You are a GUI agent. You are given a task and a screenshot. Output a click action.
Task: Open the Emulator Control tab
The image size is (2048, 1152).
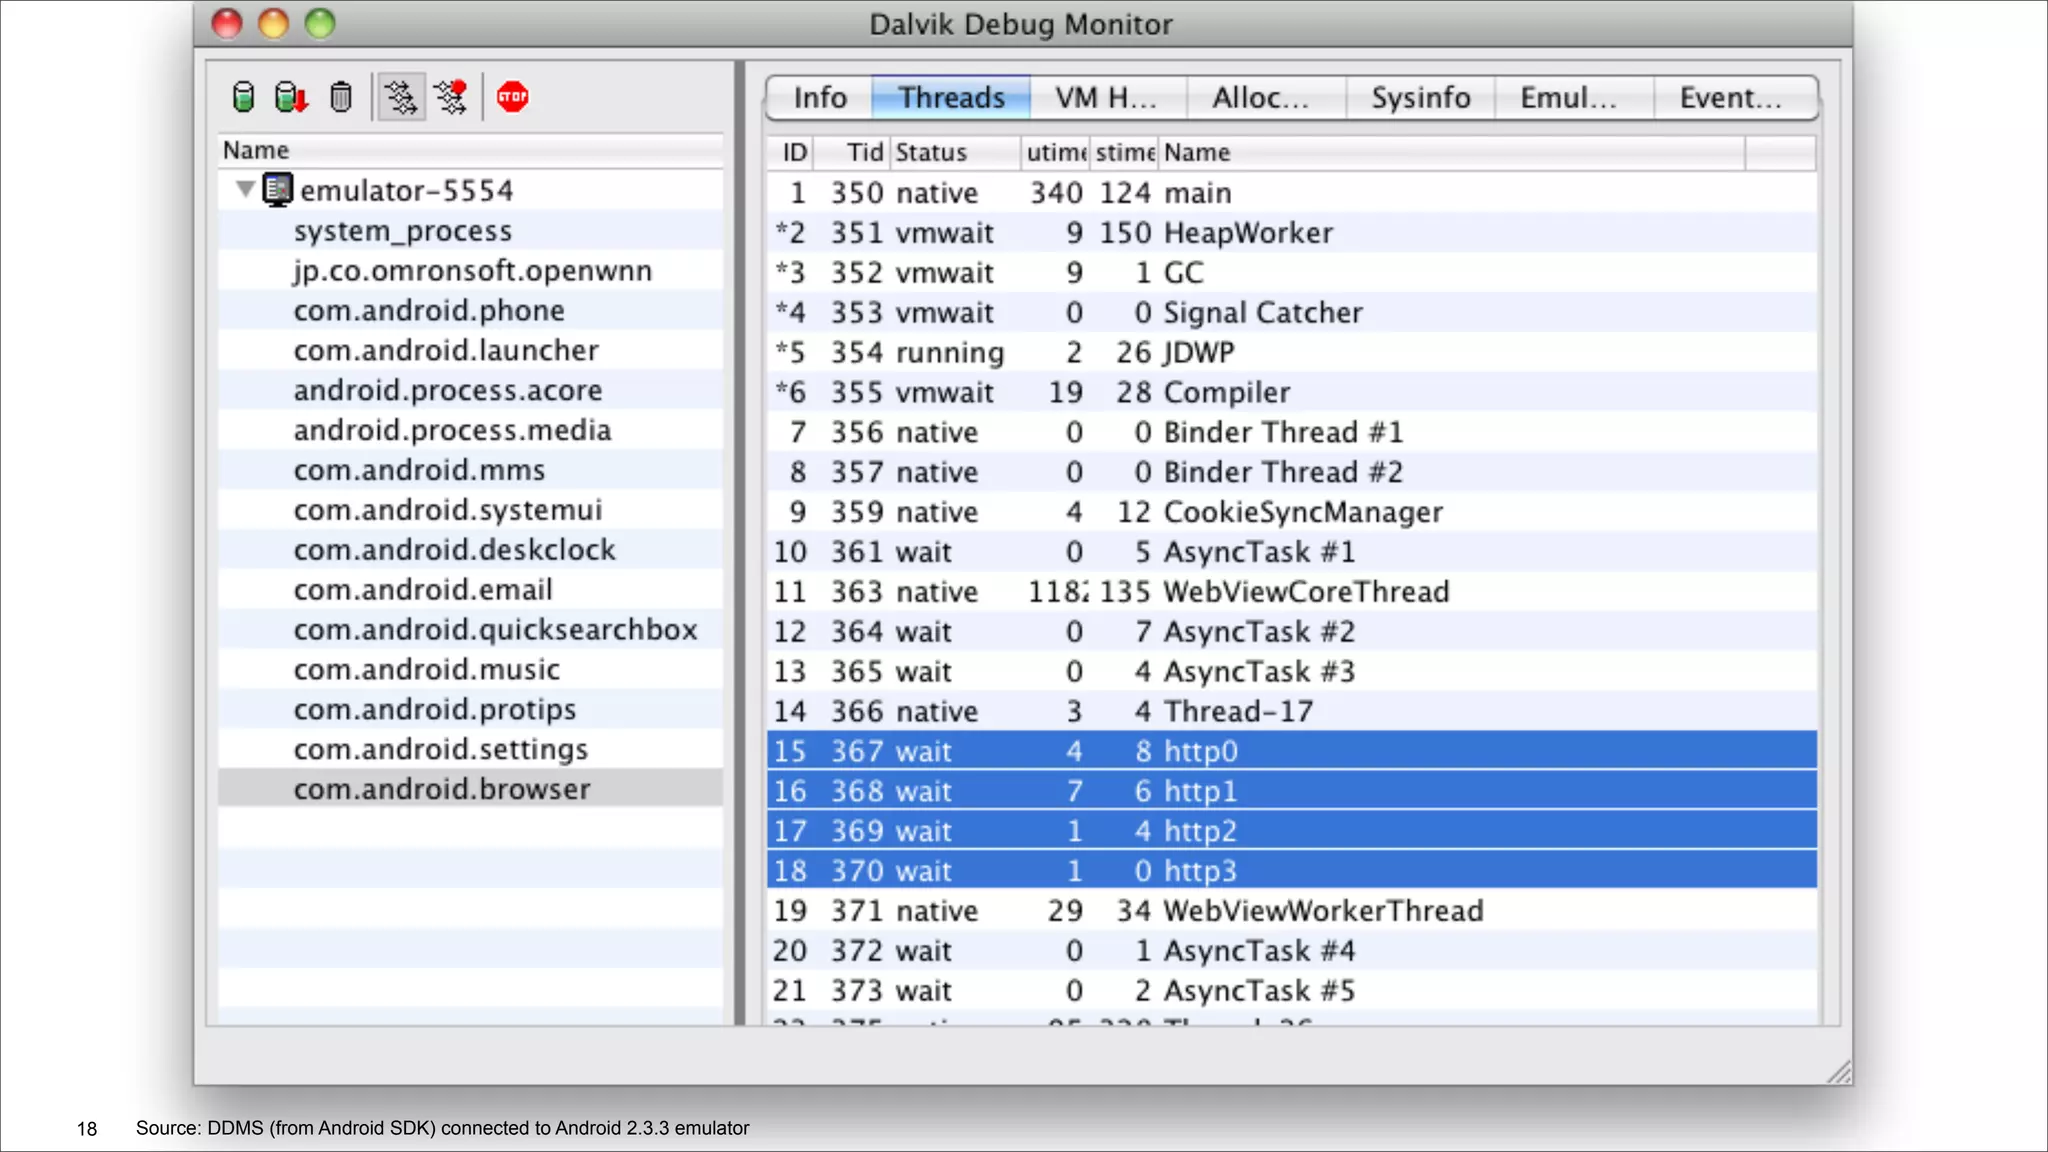(1574, 98)
